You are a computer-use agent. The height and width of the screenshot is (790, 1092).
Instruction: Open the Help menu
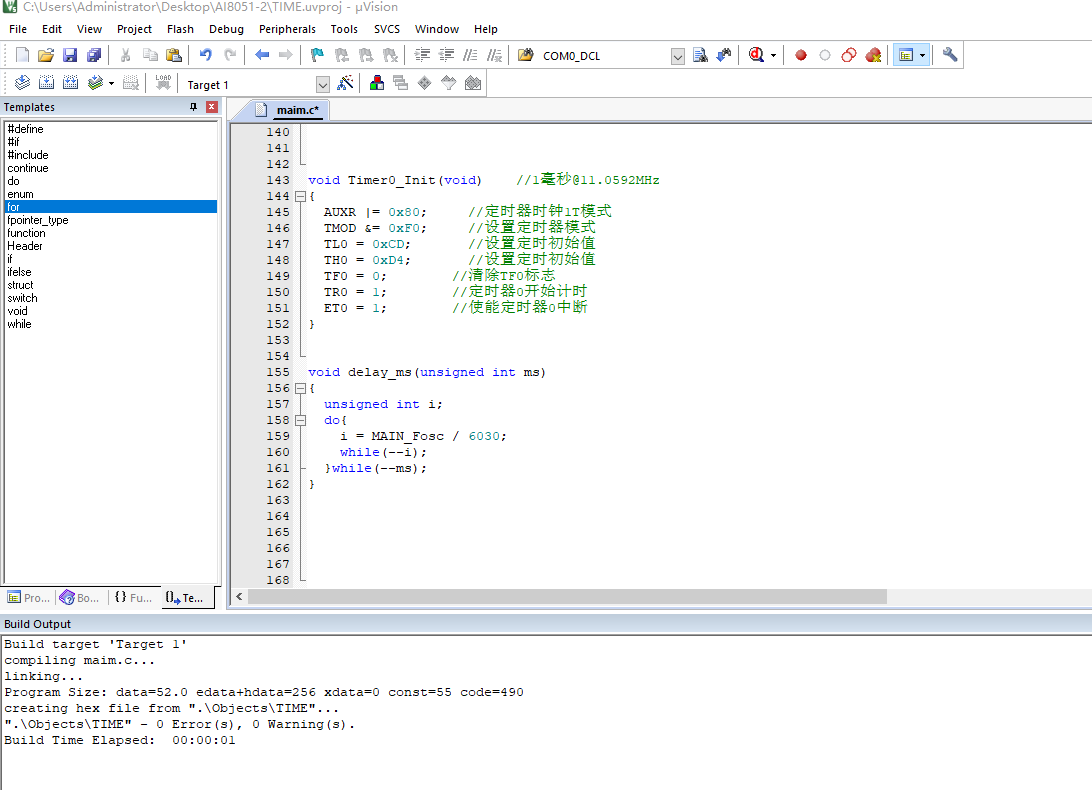pos(485,29)
